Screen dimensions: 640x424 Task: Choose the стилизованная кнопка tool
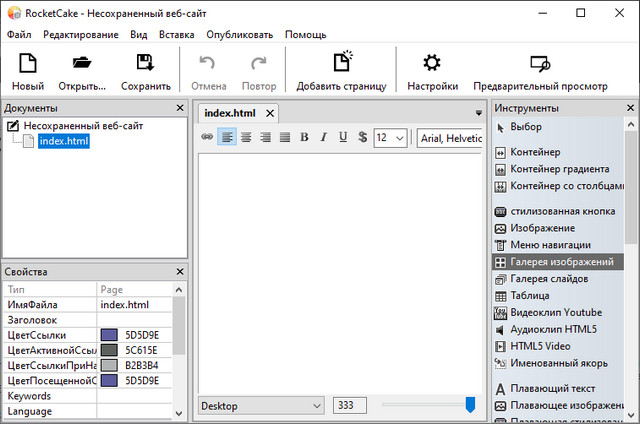pos(563,212)
